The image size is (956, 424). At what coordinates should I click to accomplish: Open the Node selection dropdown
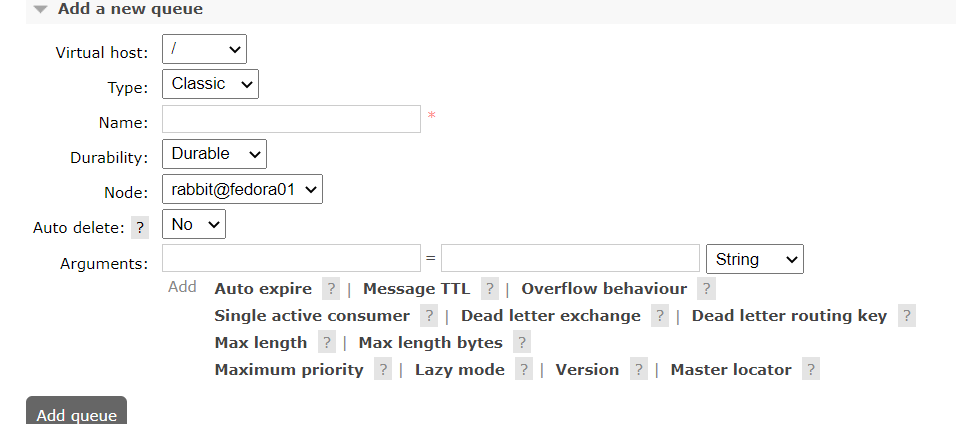pos(242,189)
